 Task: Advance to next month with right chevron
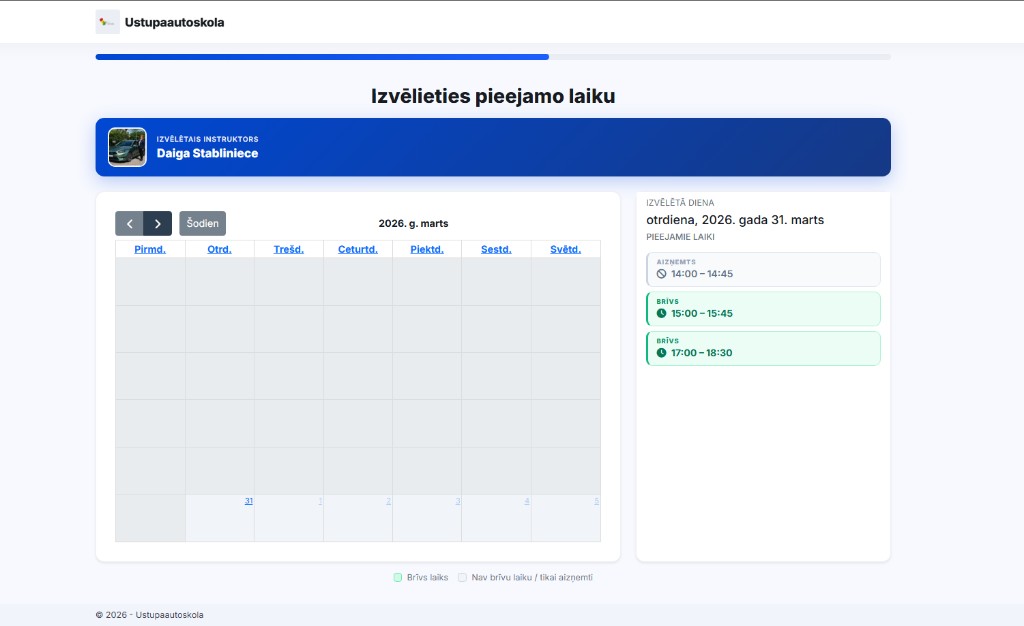pyautogui.click(x=158, y=224)
